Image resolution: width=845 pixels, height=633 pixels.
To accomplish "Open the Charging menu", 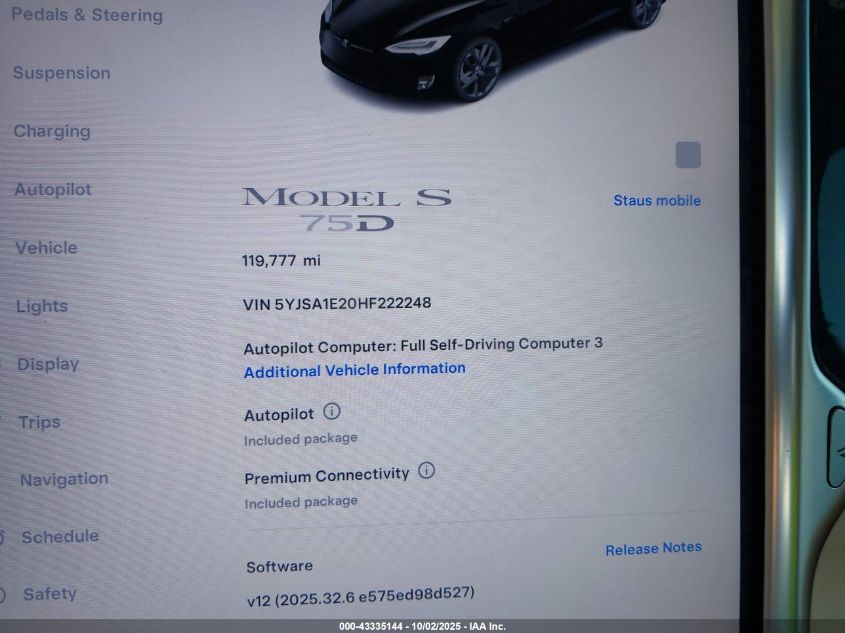I will (52, 131).
